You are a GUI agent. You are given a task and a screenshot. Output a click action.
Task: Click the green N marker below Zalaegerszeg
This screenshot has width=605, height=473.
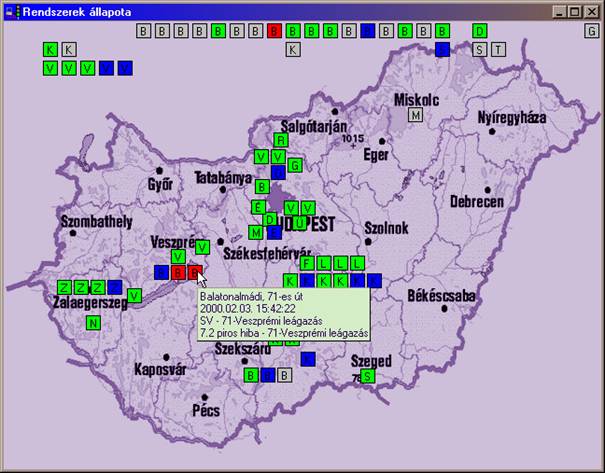click(93, 323)
